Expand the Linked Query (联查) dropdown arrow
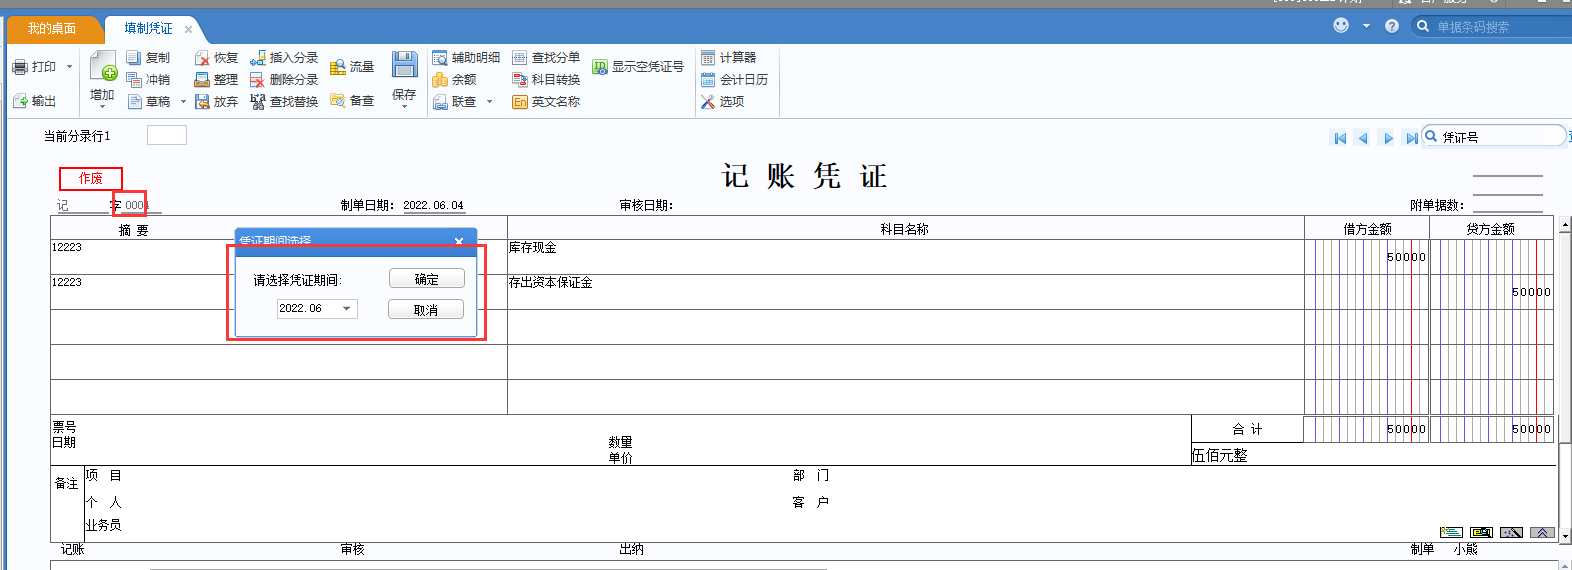 pyautogui.click(x=489, y=102)
